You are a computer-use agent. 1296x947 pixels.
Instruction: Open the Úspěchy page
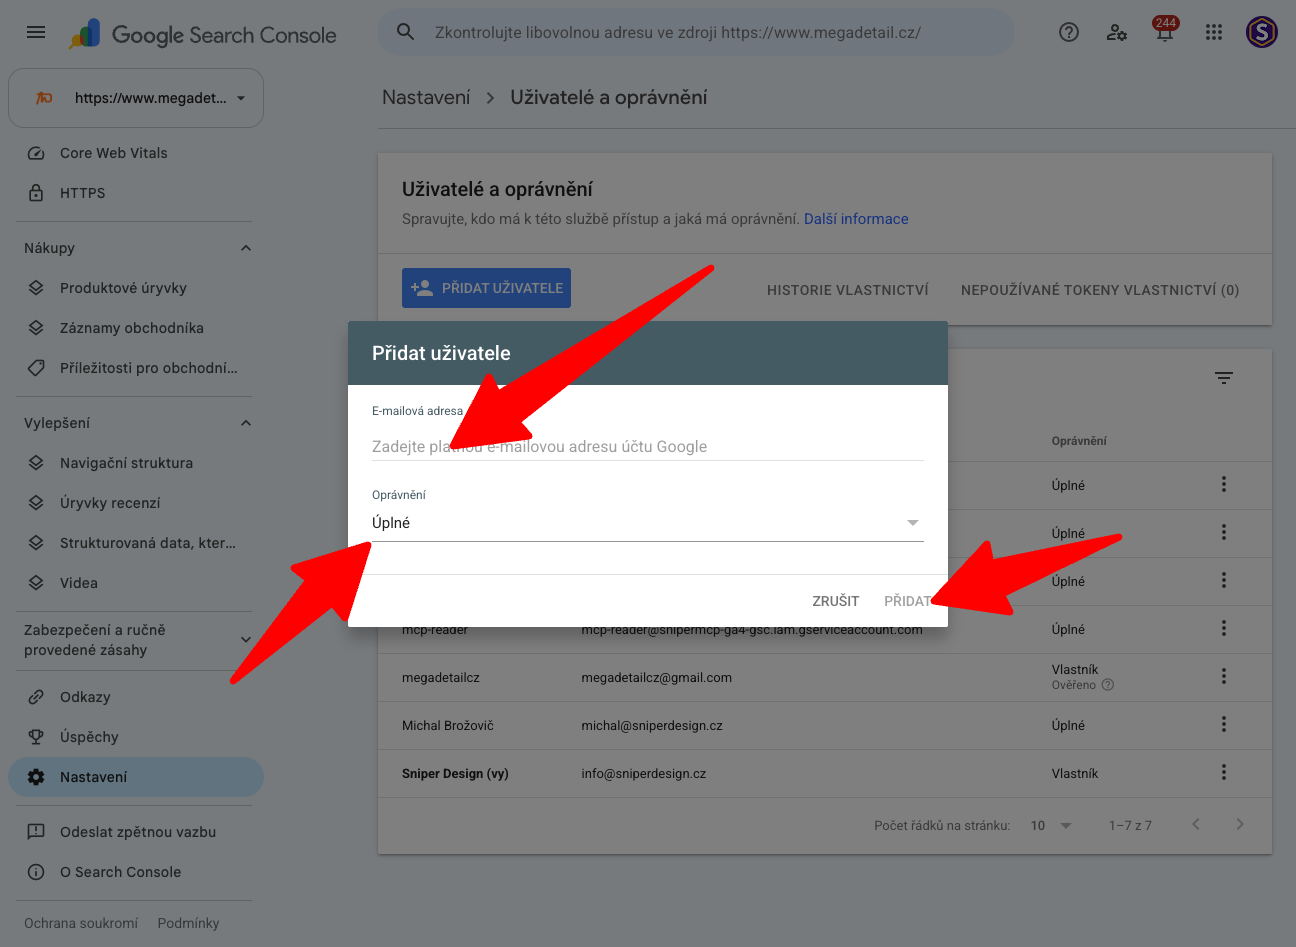(x=136, y=737)
